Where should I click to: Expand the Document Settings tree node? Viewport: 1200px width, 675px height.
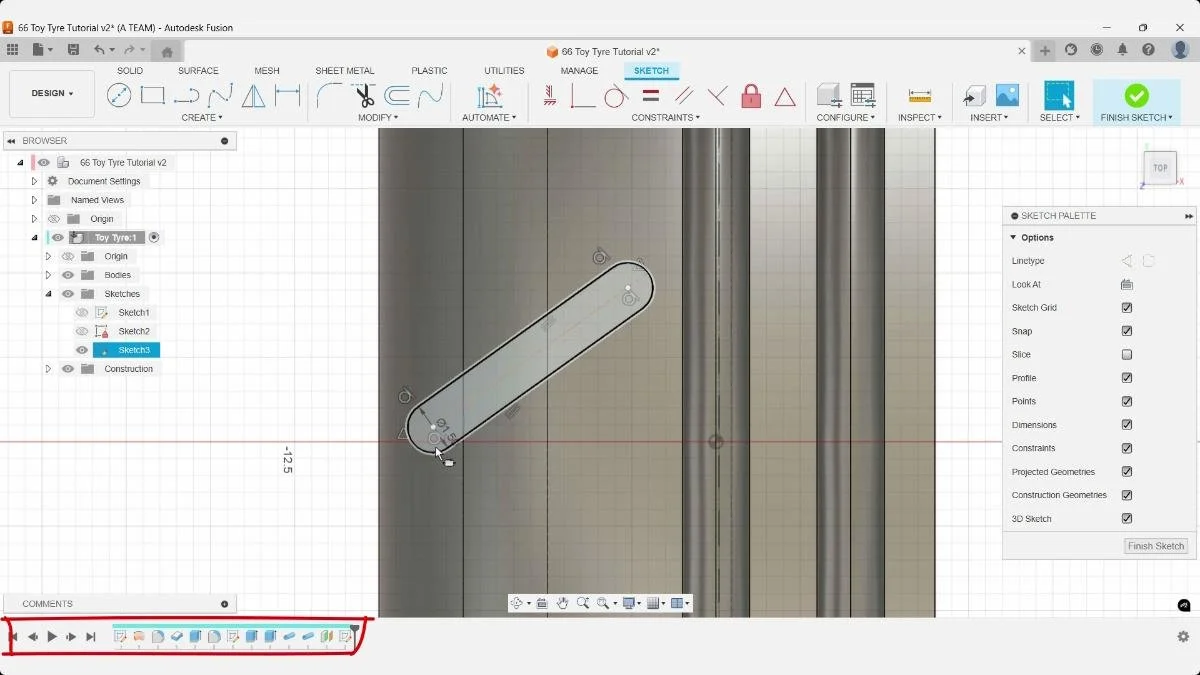[x=34, y=181]
